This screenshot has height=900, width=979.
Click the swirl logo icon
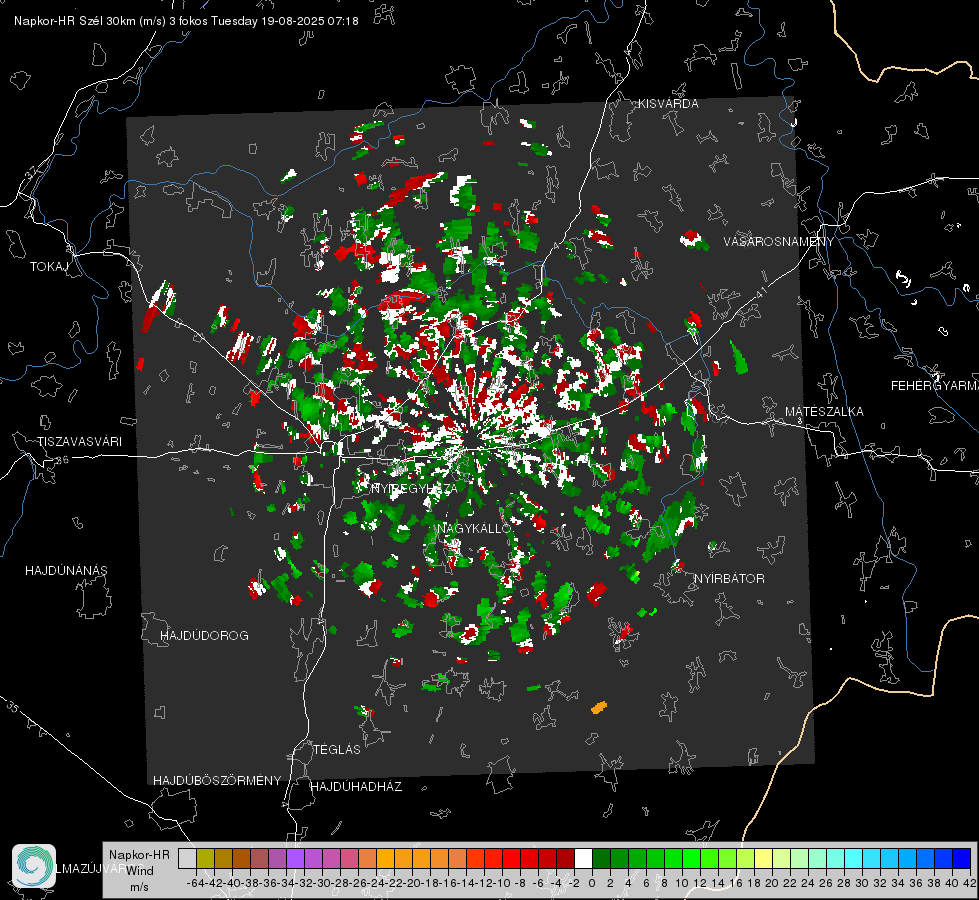pyautogui.click(x=34, y=866)
